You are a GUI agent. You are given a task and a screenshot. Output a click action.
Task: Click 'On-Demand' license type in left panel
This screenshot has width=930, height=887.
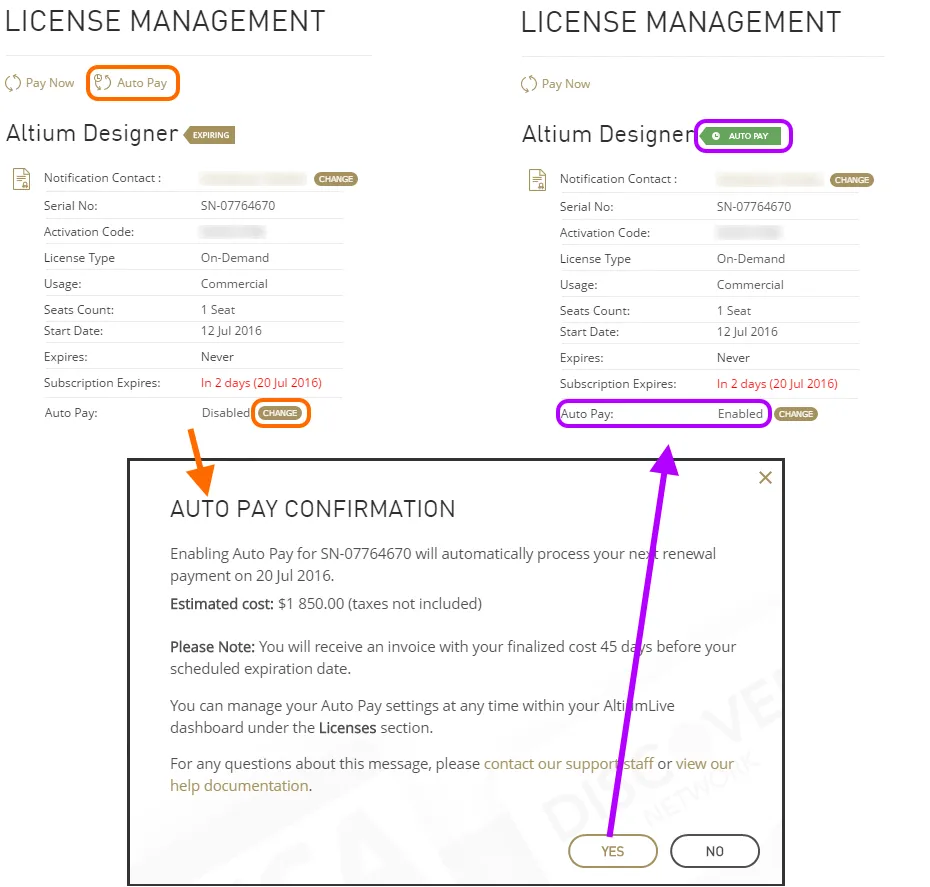coord(235,258)
